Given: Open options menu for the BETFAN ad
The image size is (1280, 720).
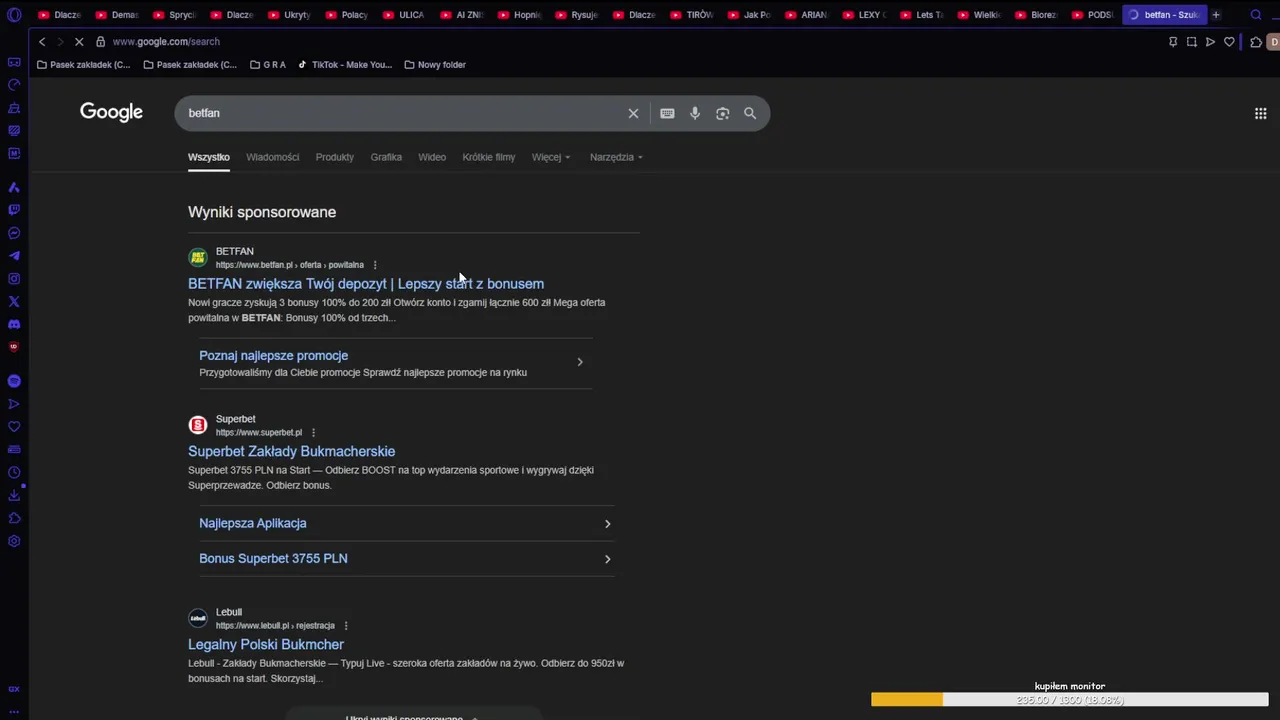Looking at the screenshot, I should [x=375, y=265].
